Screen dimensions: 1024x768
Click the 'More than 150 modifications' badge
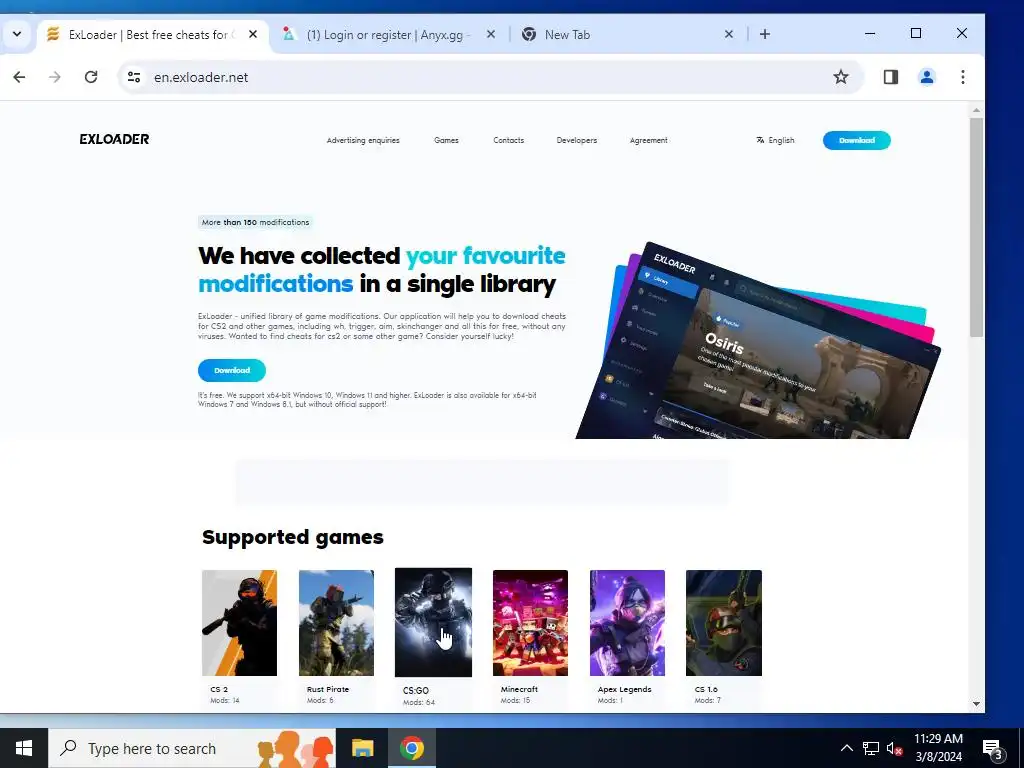coord(255,223)
